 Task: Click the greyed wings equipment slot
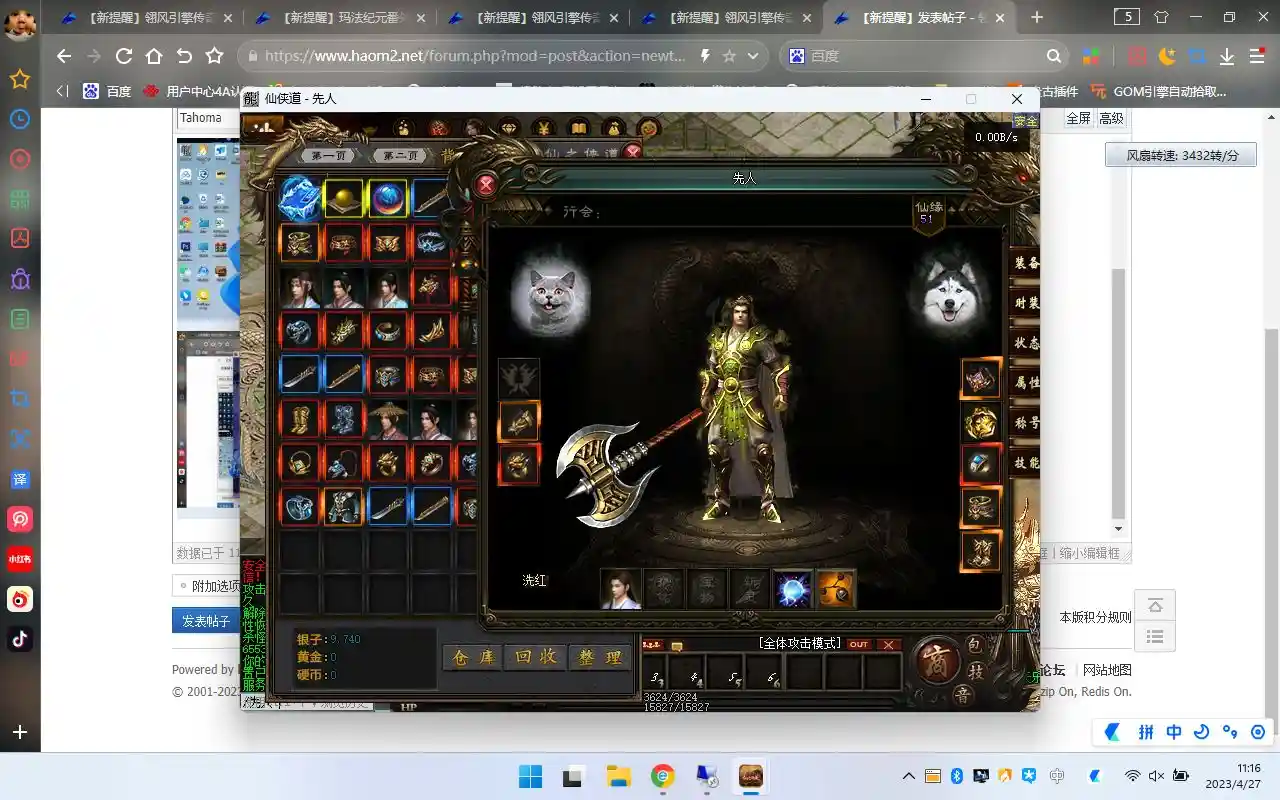[x=519, y=379]
